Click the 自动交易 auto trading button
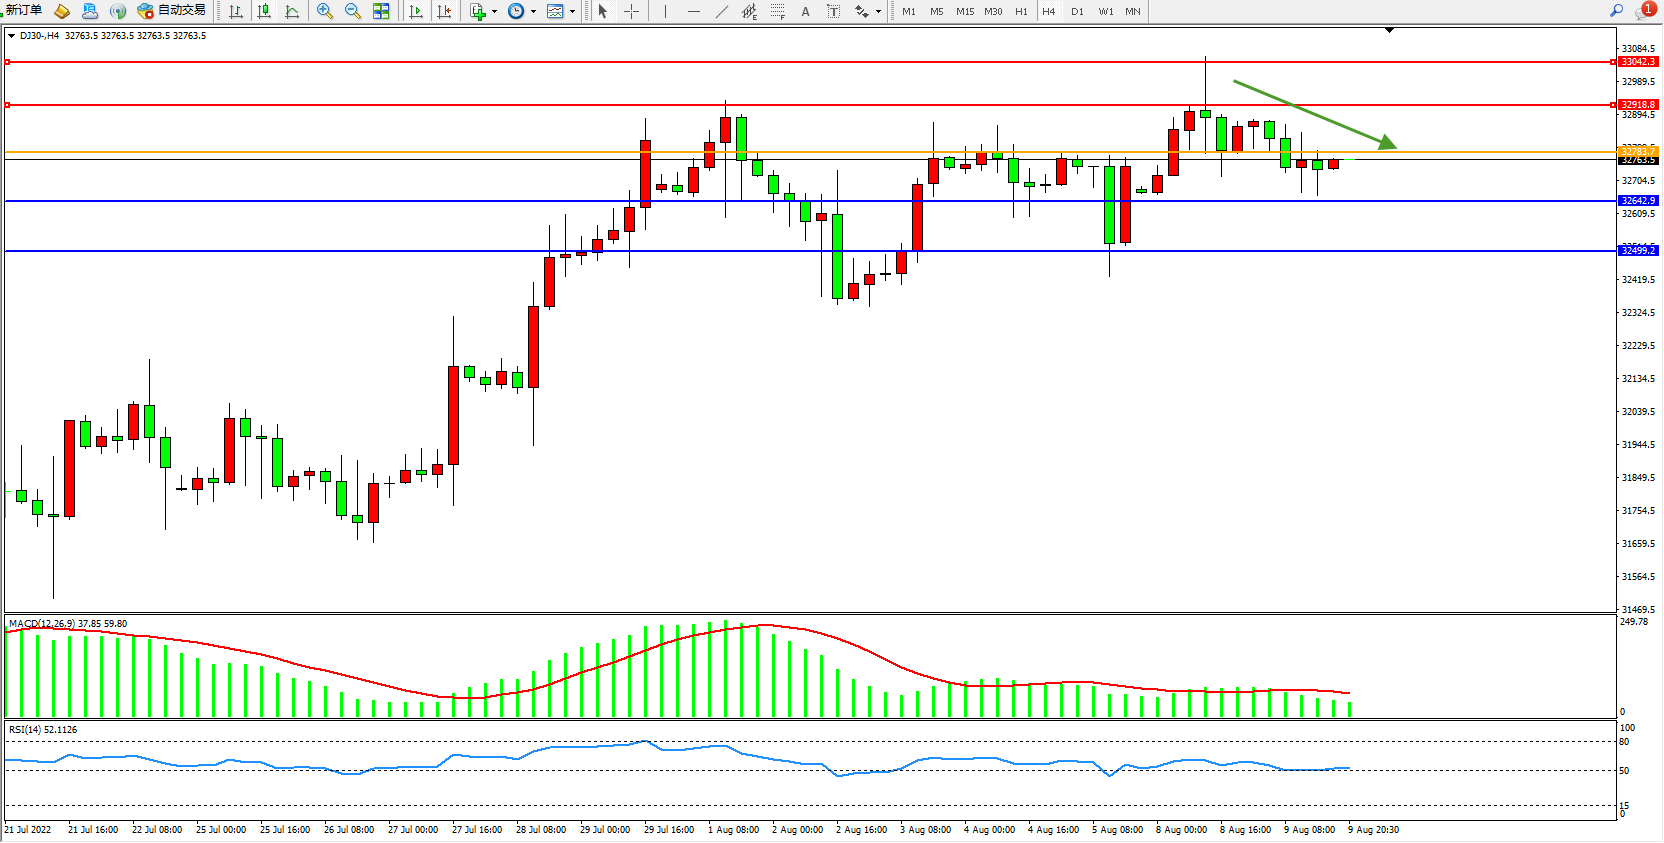 tap(172, 10)
